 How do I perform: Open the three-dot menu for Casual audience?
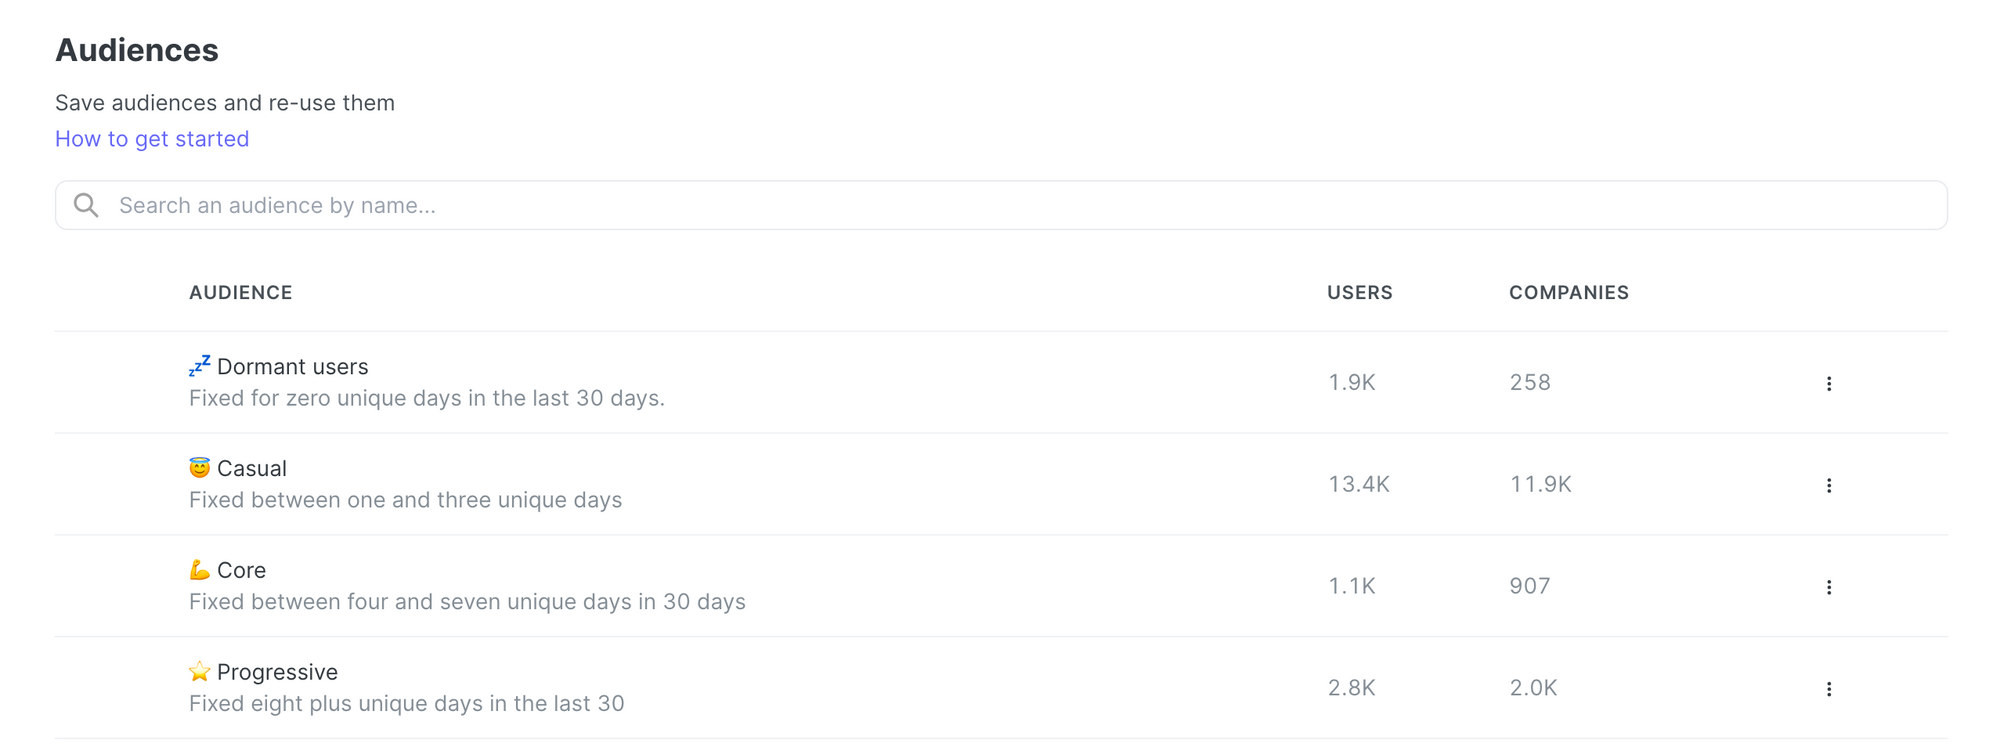pyautogui.click(x=1828, y=485)
